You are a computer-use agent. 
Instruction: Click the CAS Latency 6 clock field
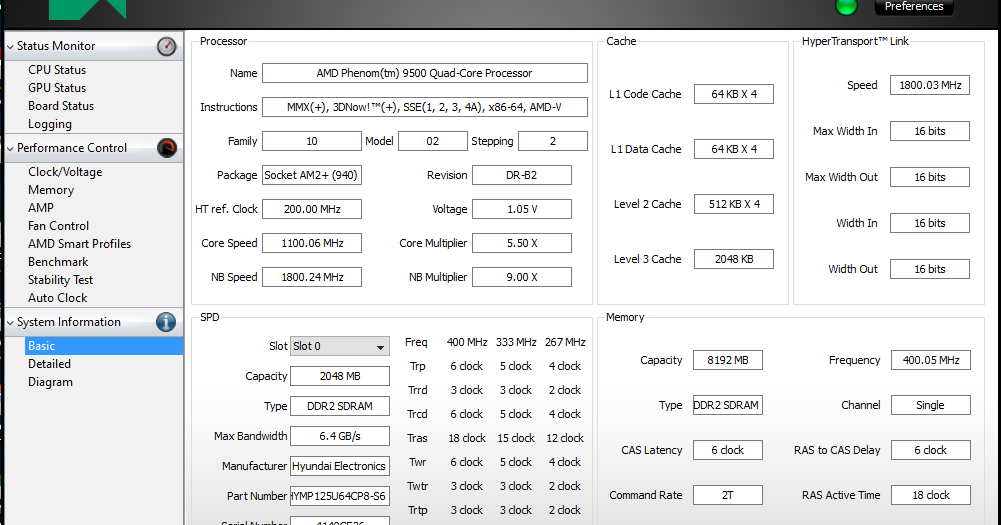(728, 450)
